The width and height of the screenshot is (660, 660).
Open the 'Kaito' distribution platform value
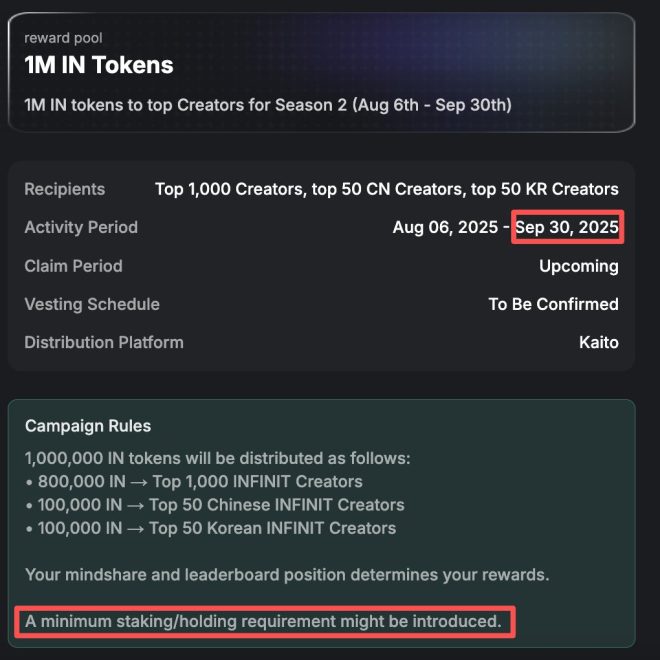pos(599,343)
